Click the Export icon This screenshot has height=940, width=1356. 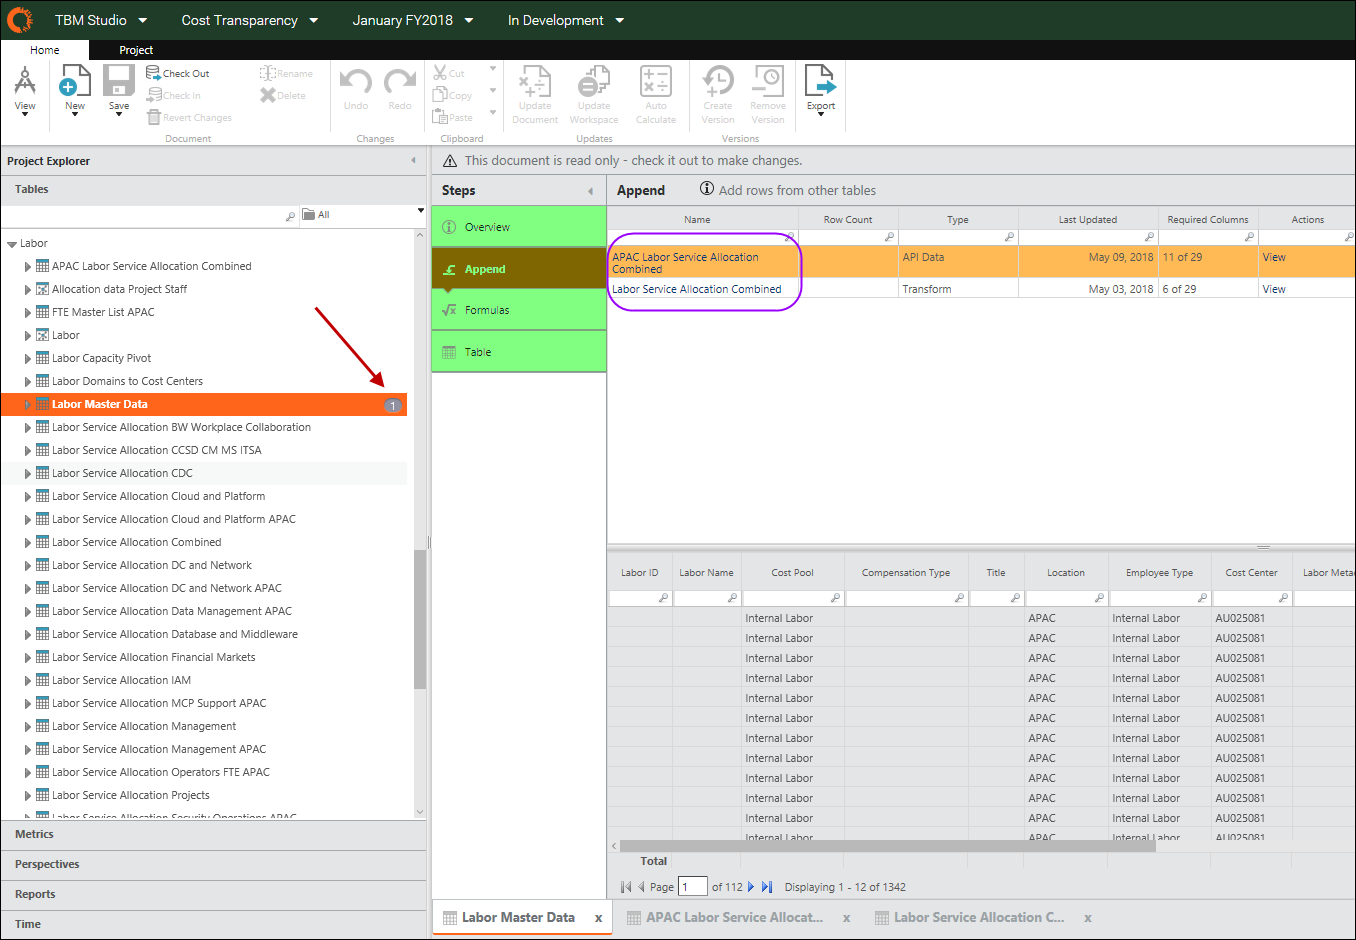coord(820,82)
